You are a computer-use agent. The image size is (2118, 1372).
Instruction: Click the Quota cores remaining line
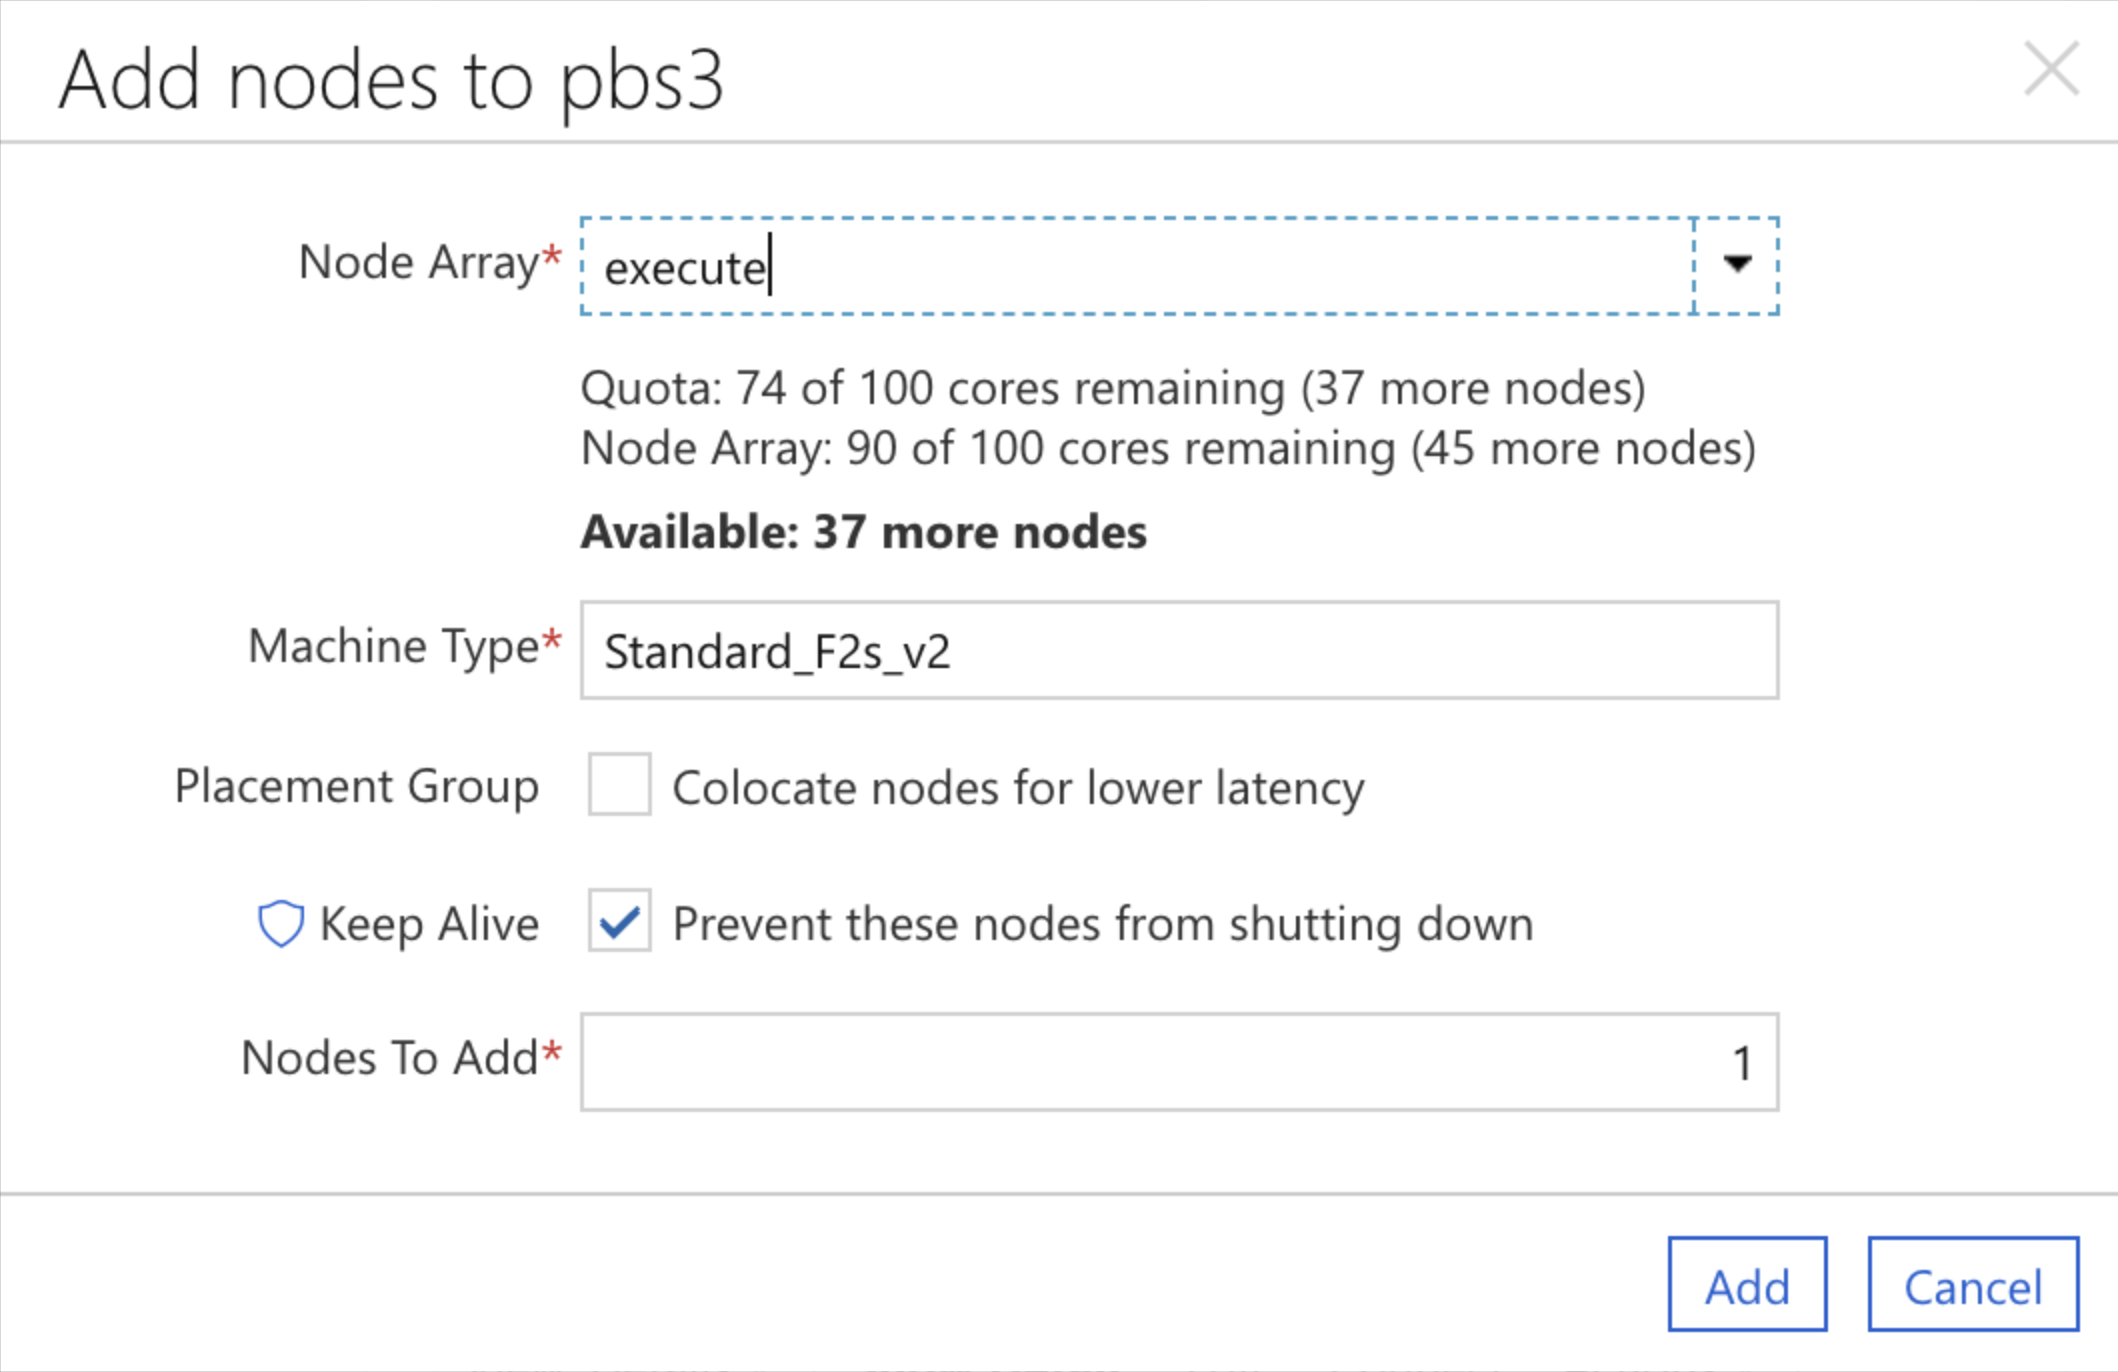pos(1113,388)
